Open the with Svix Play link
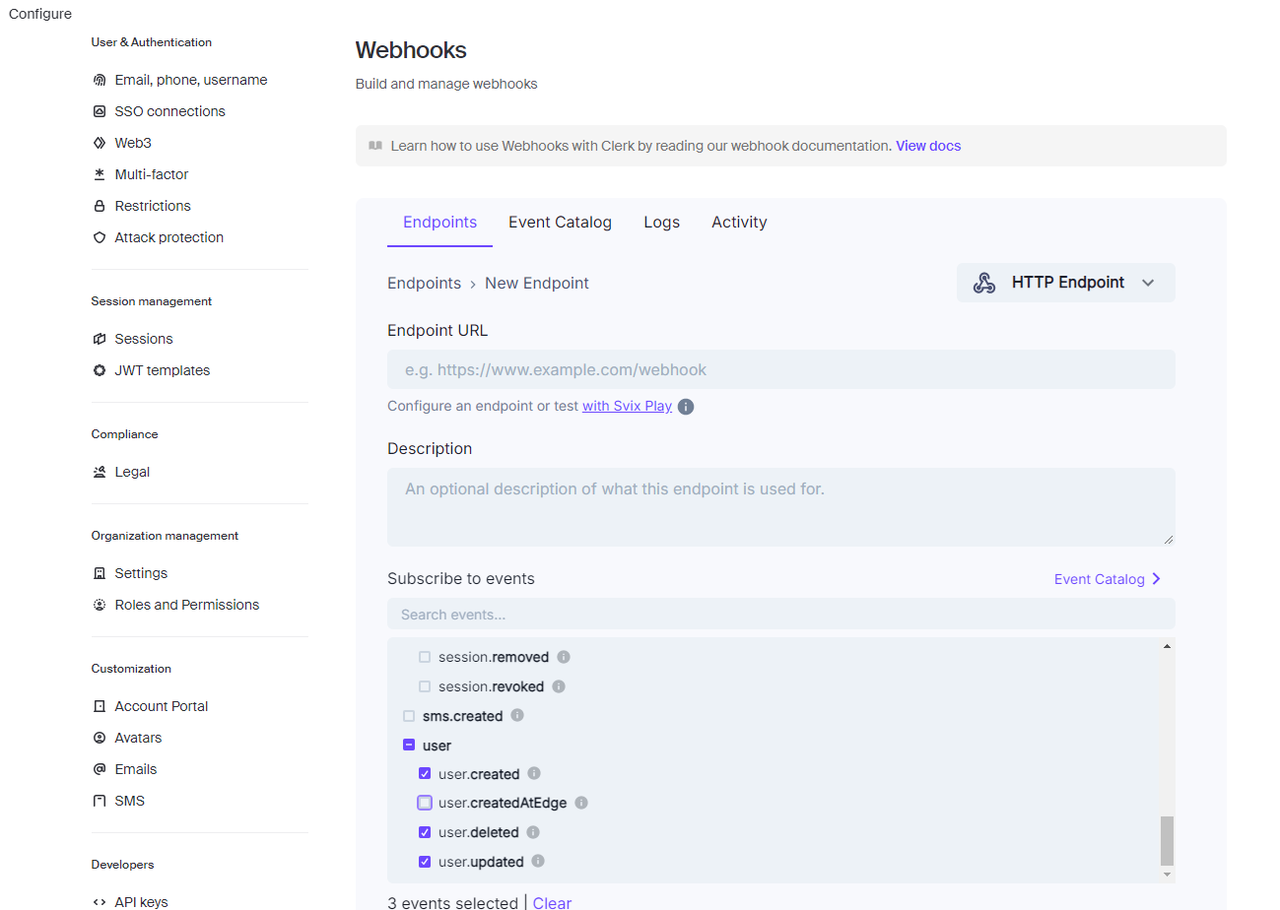 627,406
